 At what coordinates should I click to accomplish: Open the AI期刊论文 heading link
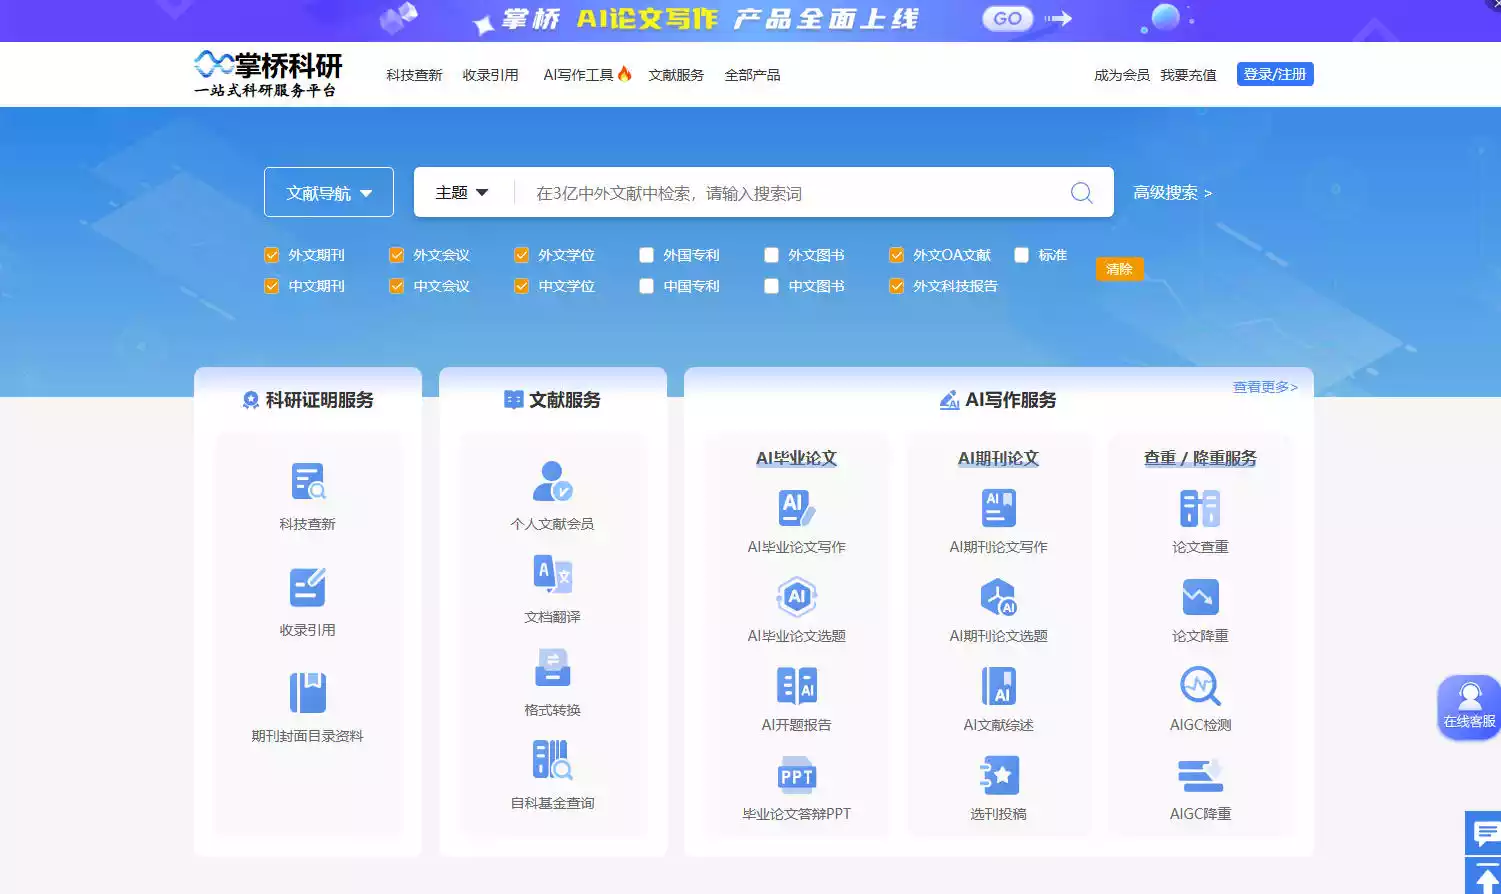pos(999,458)
